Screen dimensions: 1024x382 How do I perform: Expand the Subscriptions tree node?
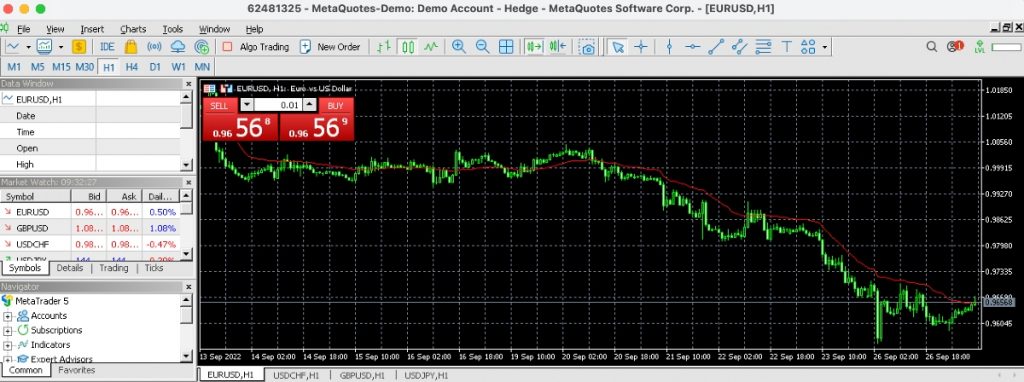click(8, 330)
